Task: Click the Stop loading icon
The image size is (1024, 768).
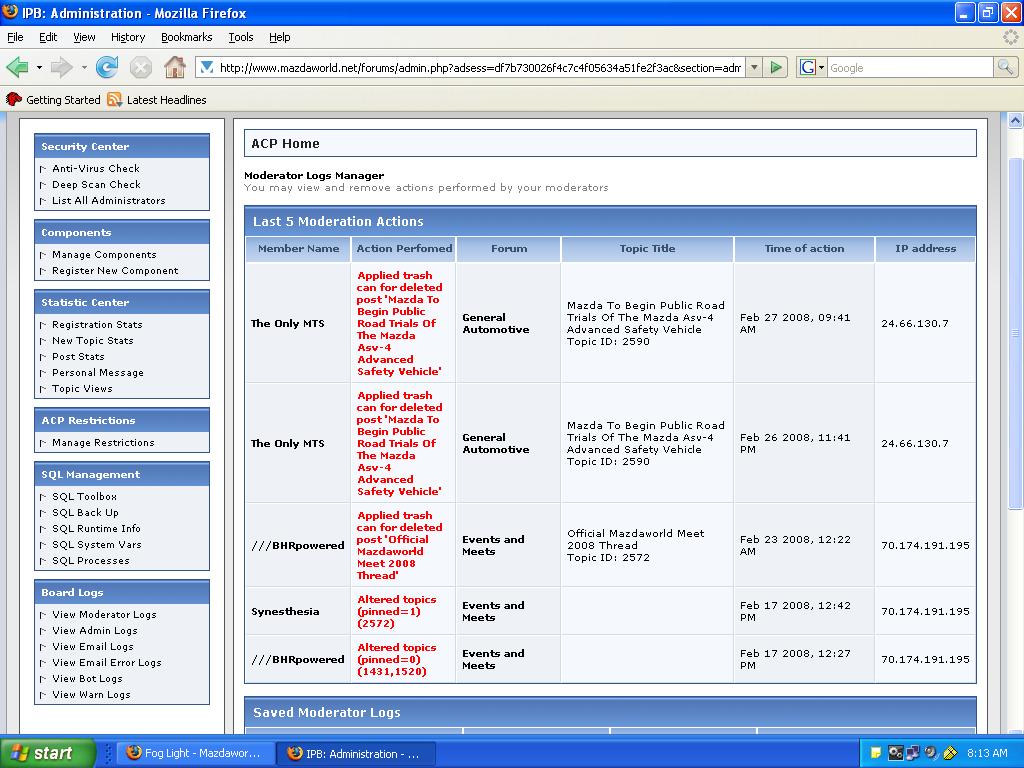Action: (x=140, y=67)
